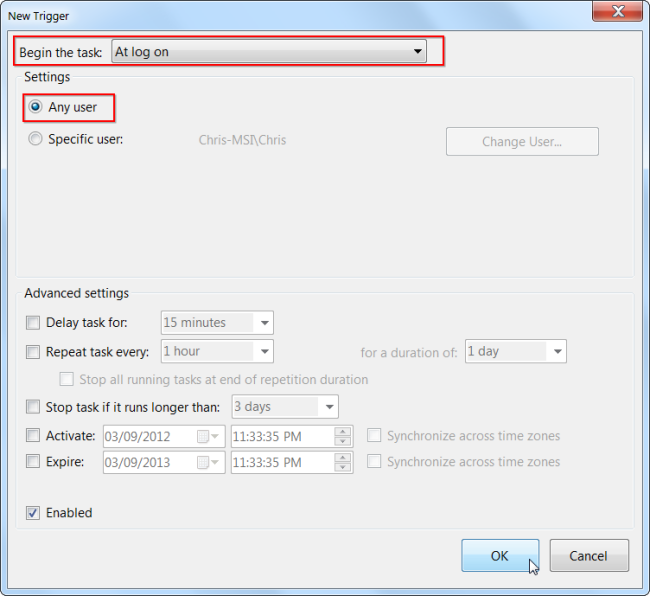The height and width of the screenshot is (596, 650).
Task: Decrease the Activate time with down spinner
Action: [x=342, y=441]
